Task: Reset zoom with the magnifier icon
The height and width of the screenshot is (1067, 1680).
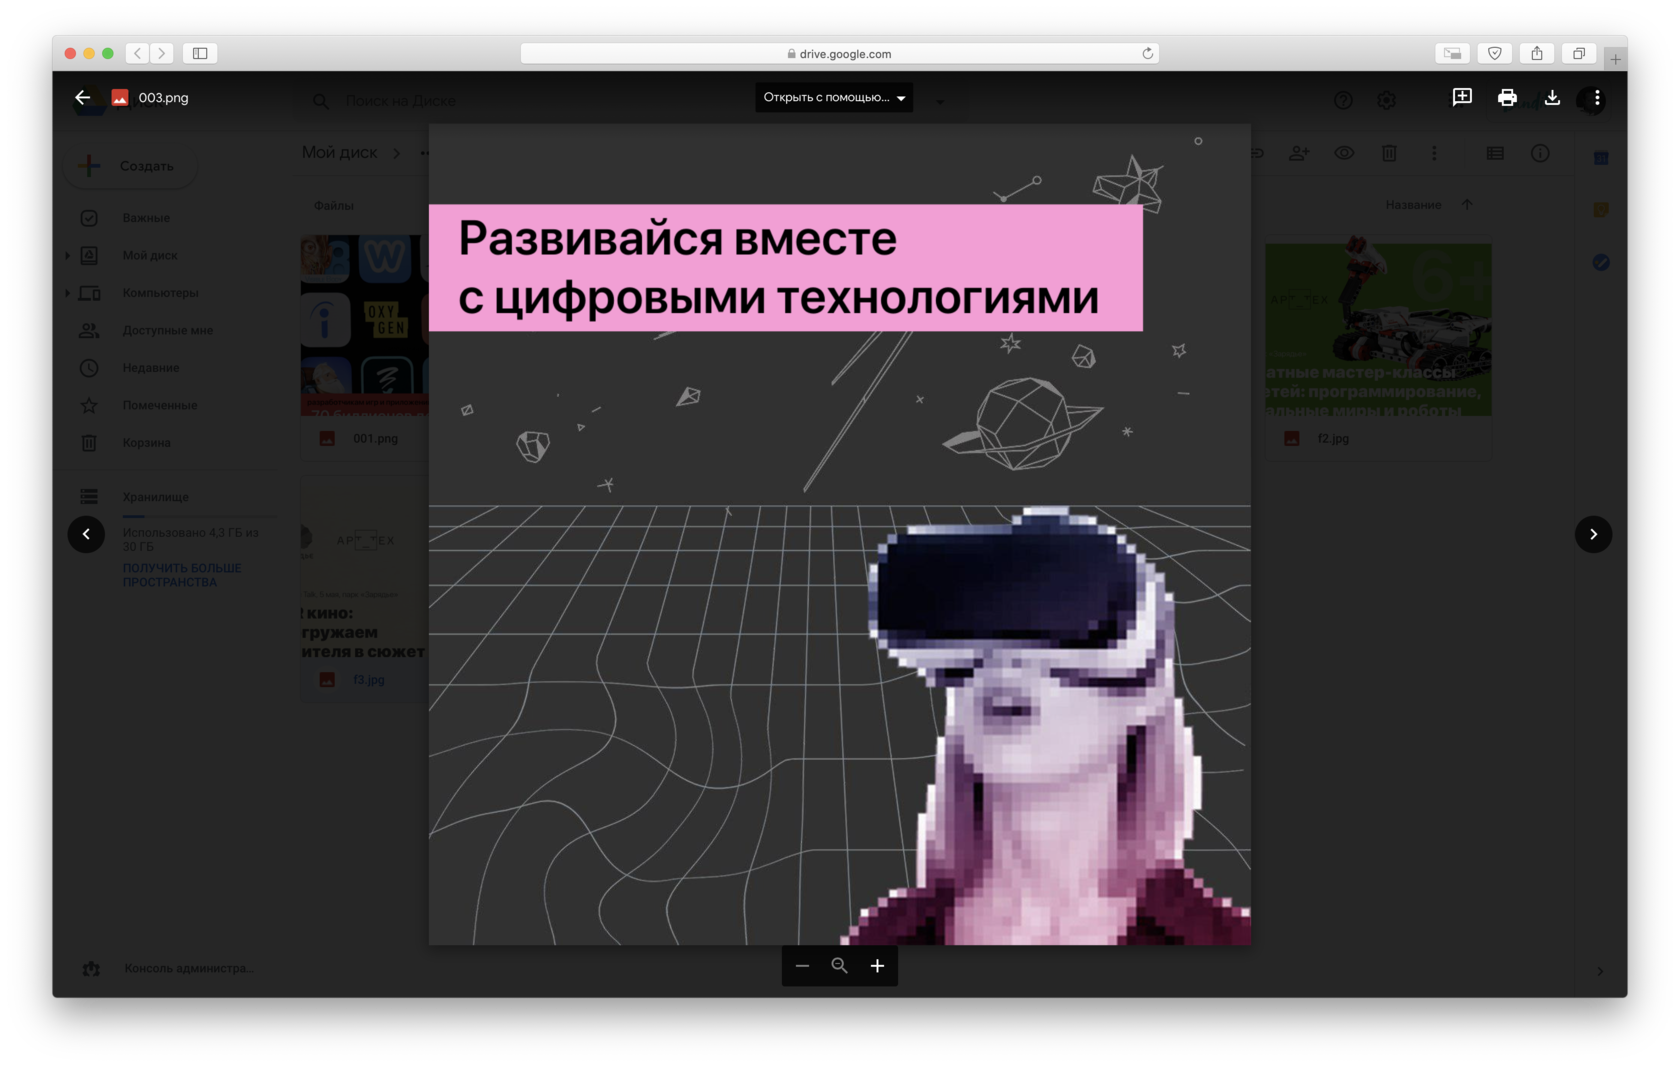Action: pyautogui.click(x=840, y=966)
